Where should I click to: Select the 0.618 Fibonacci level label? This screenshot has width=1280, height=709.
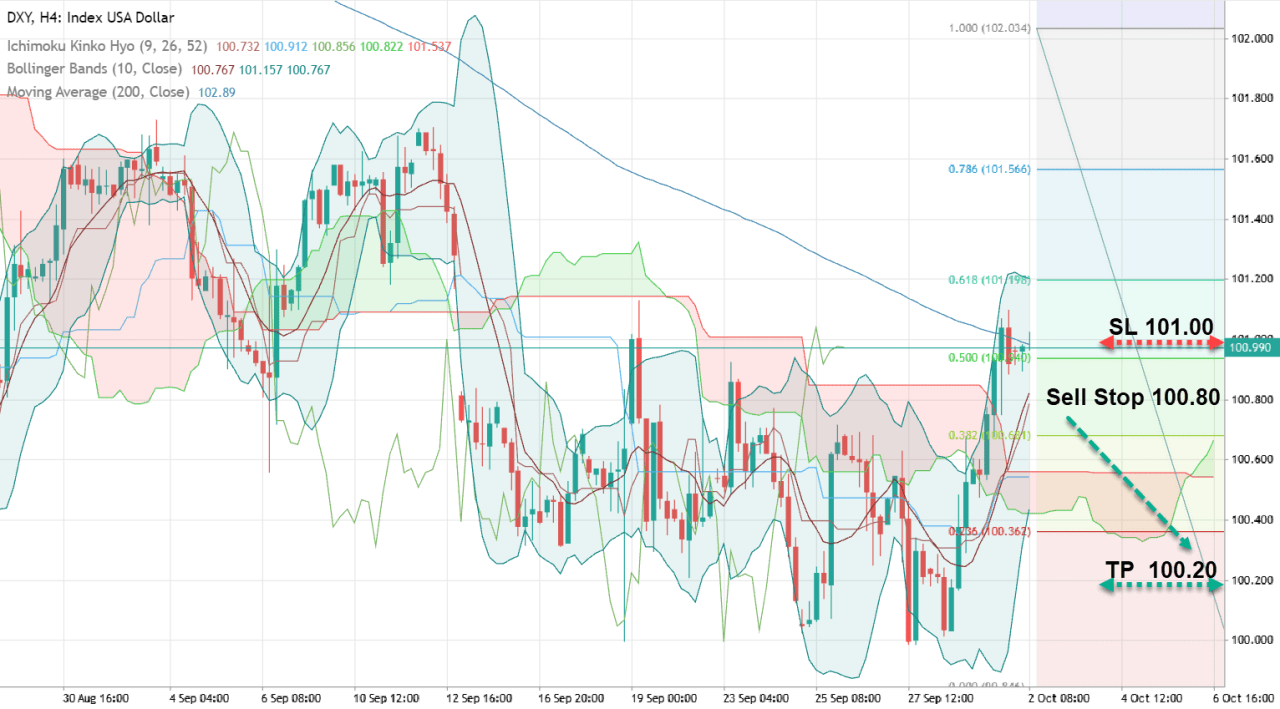tap(988, 280)
